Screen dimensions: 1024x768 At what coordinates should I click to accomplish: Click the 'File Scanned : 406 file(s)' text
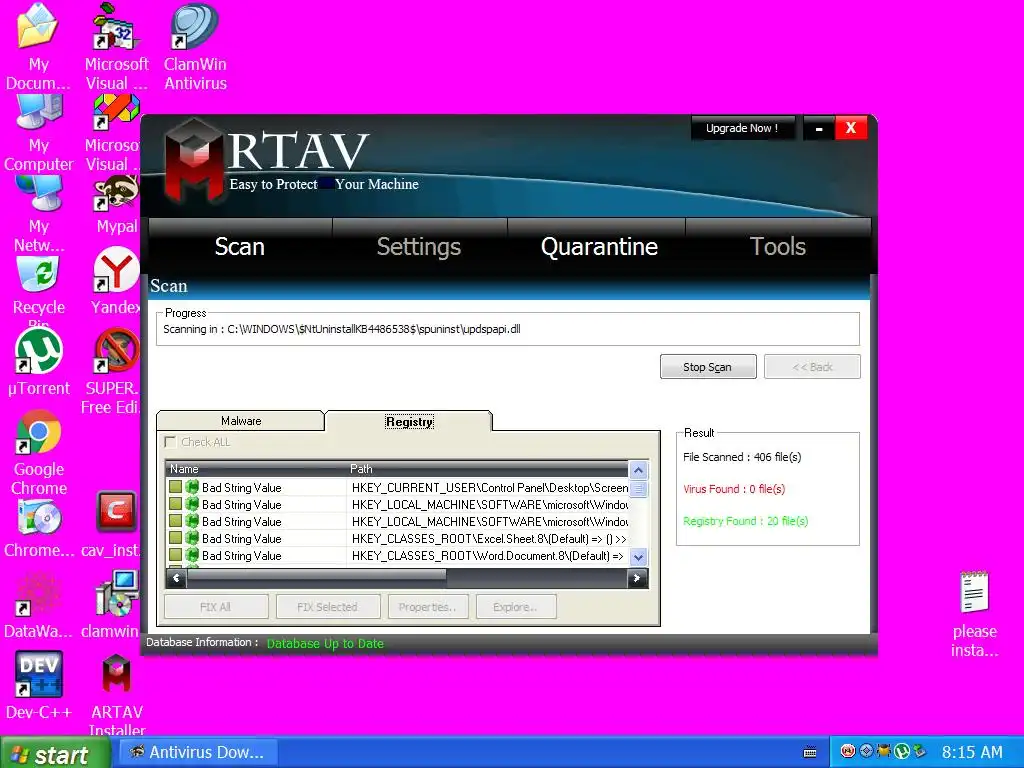742,457
